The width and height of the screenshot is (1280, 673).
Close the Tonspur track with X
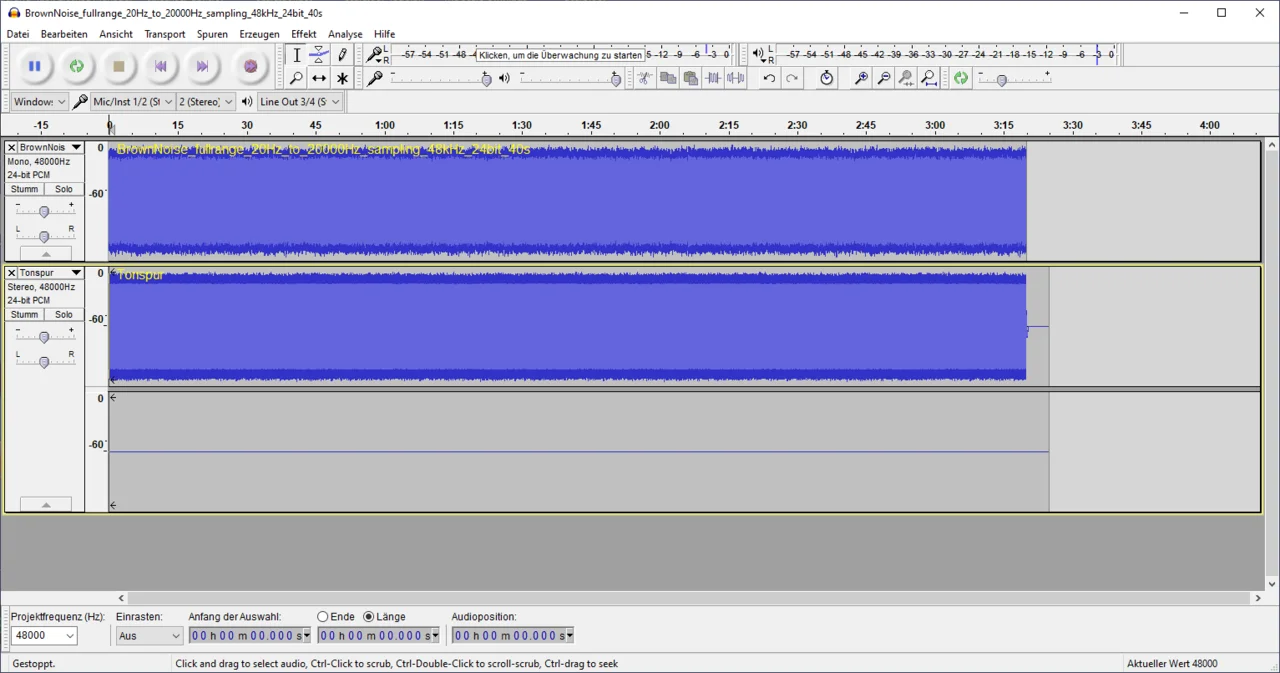(x=12, y=273)
